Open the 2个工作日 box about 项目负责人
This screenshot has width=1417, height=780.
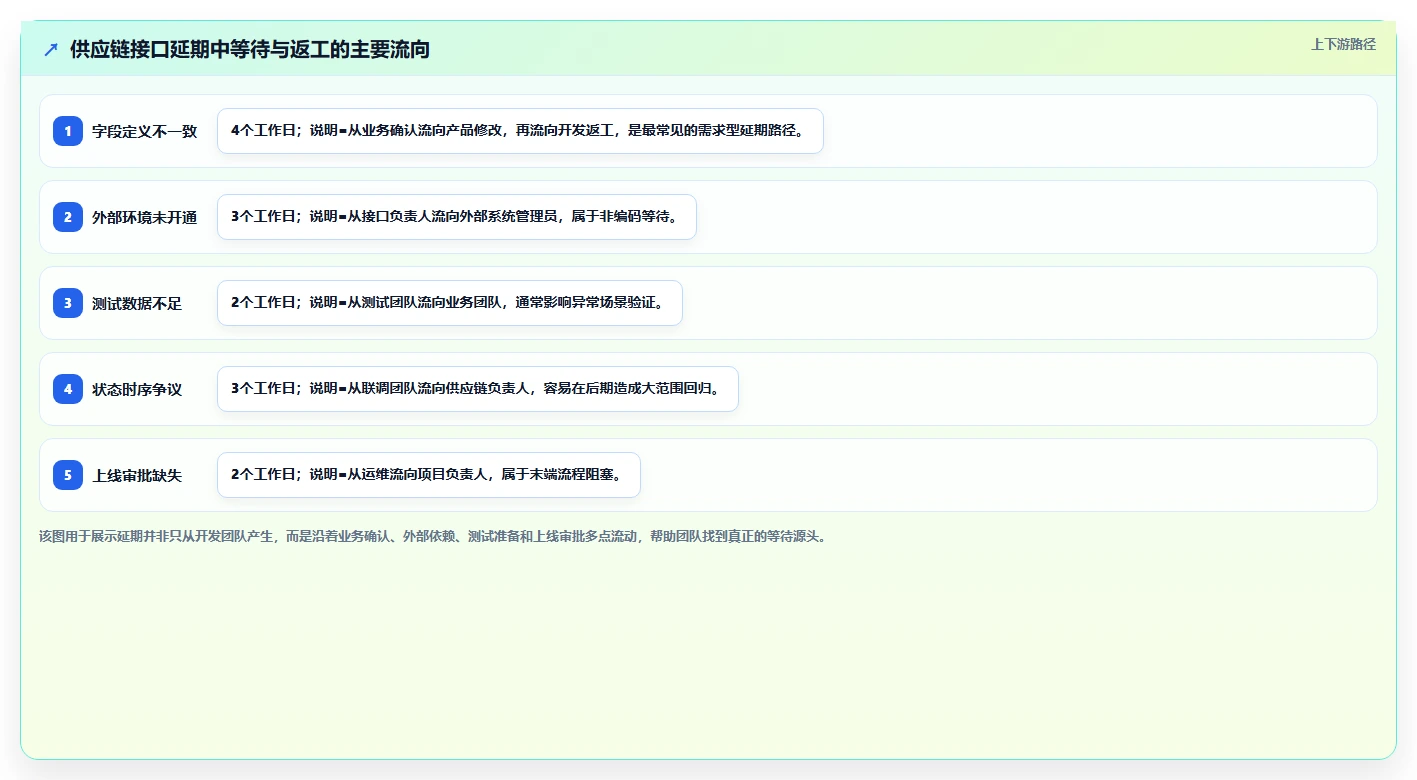click(428, 475)
